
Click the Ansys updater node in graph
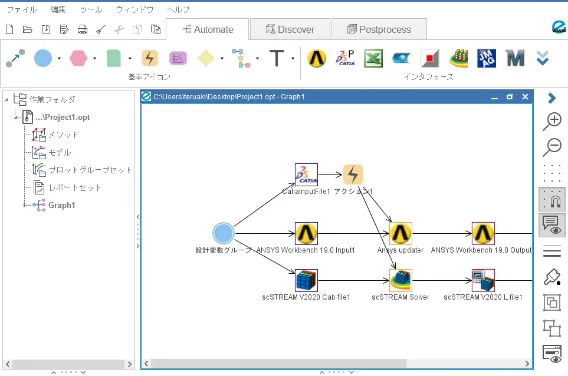(400, 233)
